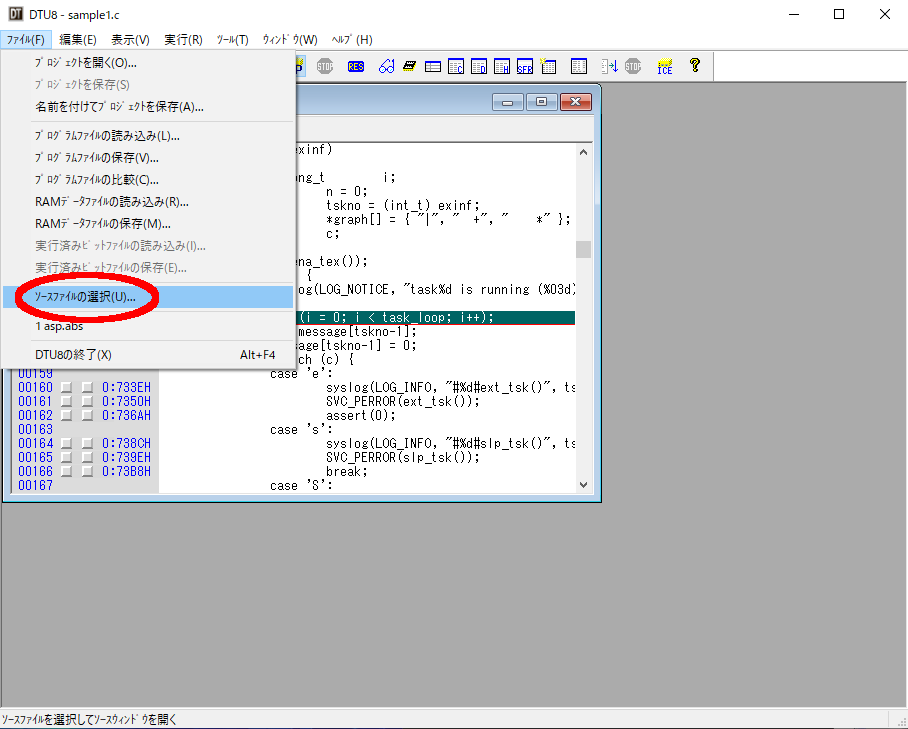Choose DTU8の終了(X) to exit
This screenshot has width=908, height=729.
[148, 354]
